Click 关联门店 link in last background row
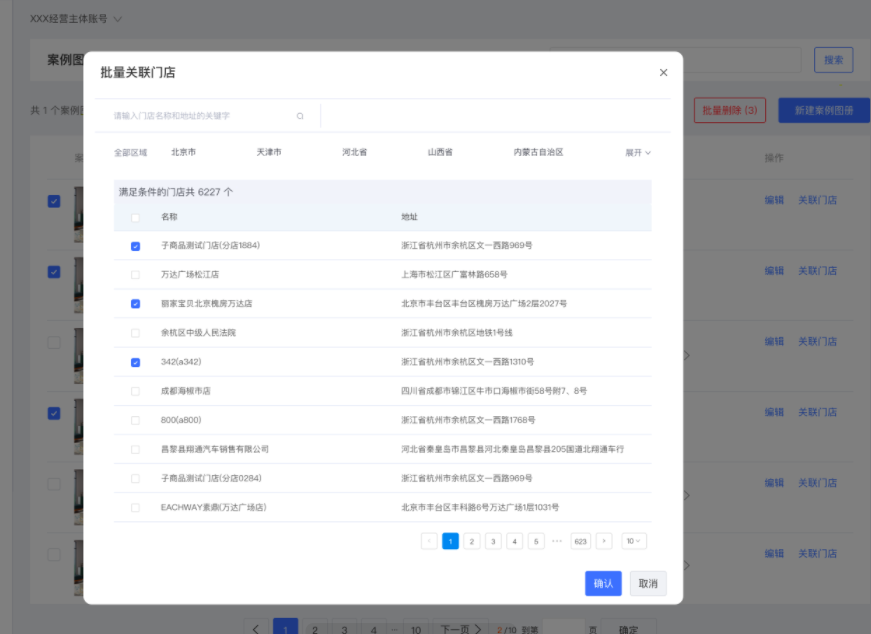Viewport: 871px width, 634px height. [817, 553]
